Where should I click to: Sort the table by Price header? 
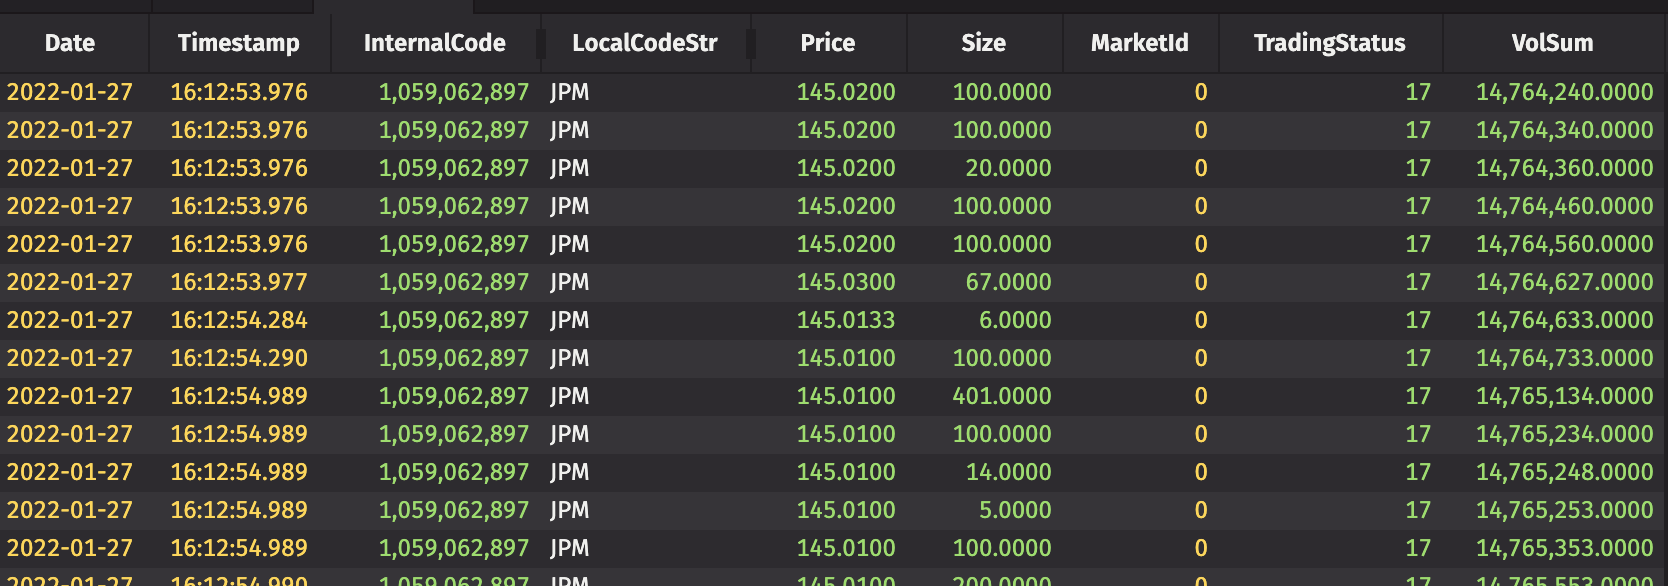click(x=827, y=43)
